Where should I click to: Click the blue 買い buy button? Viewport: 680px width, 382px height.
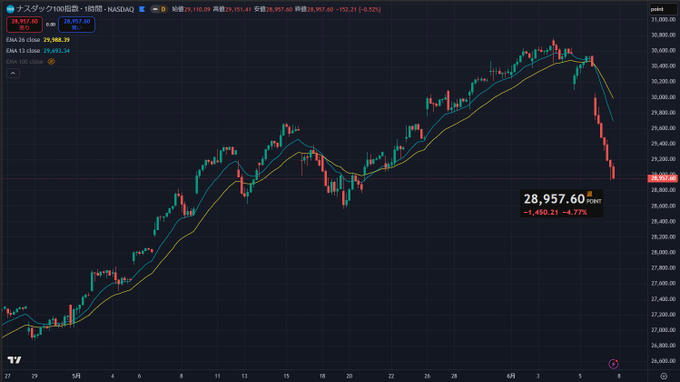[77, 24]
